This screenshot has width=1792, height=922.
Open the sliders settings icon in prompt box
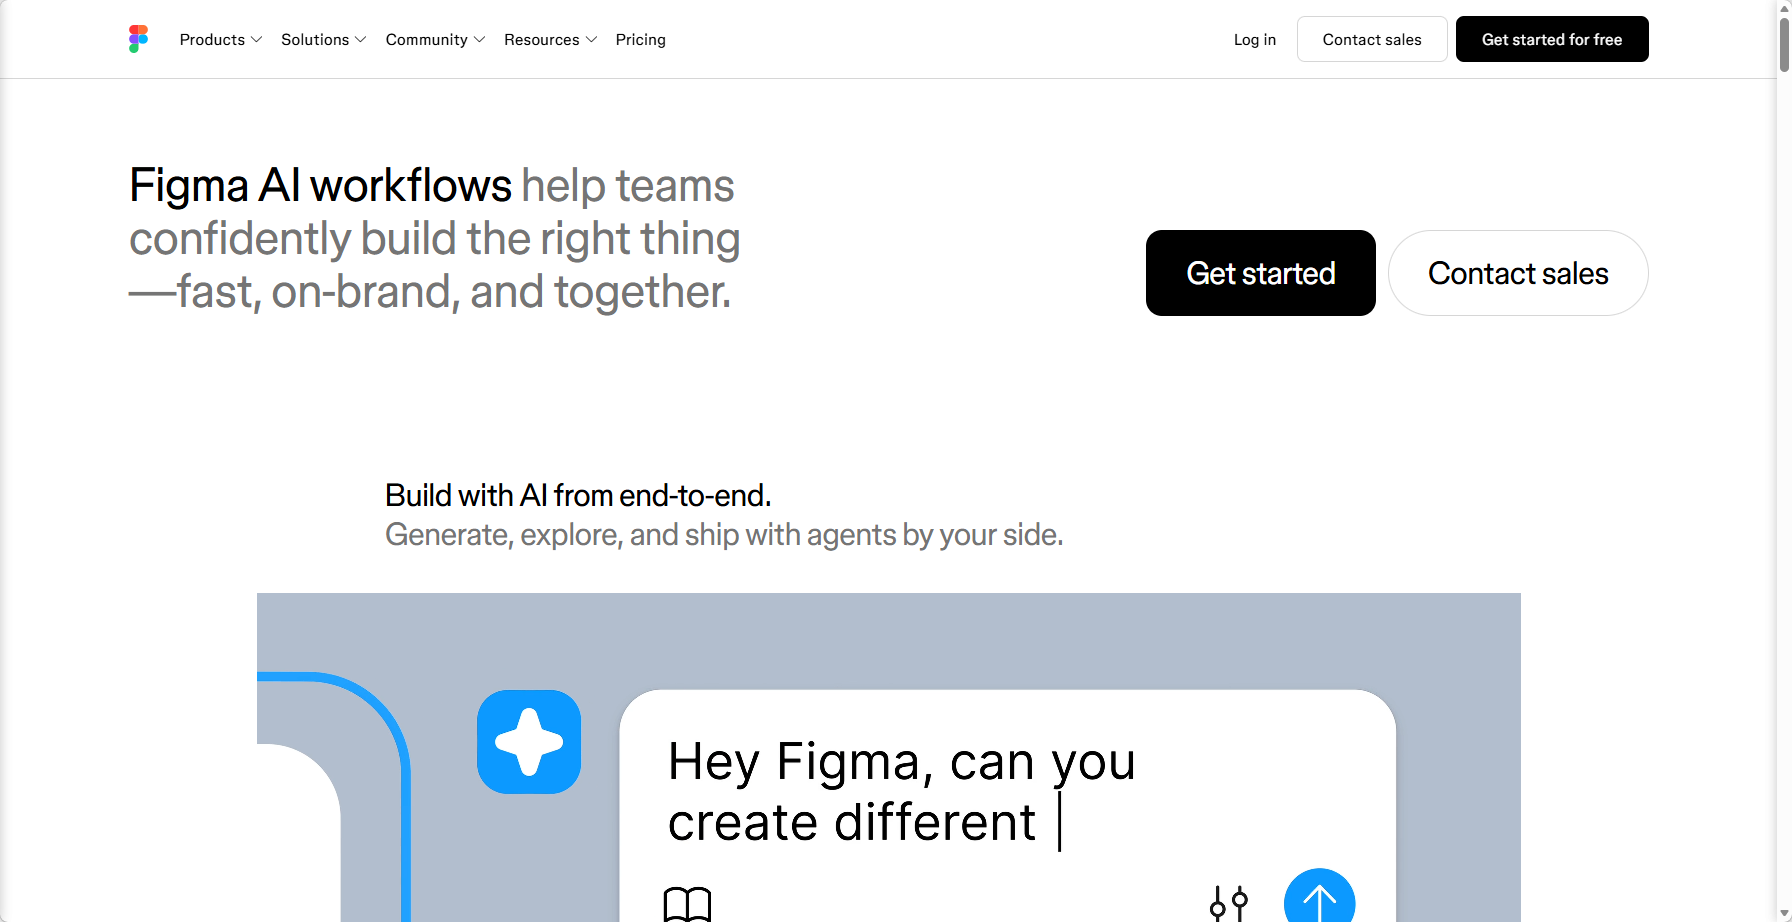coord(1229,904)
